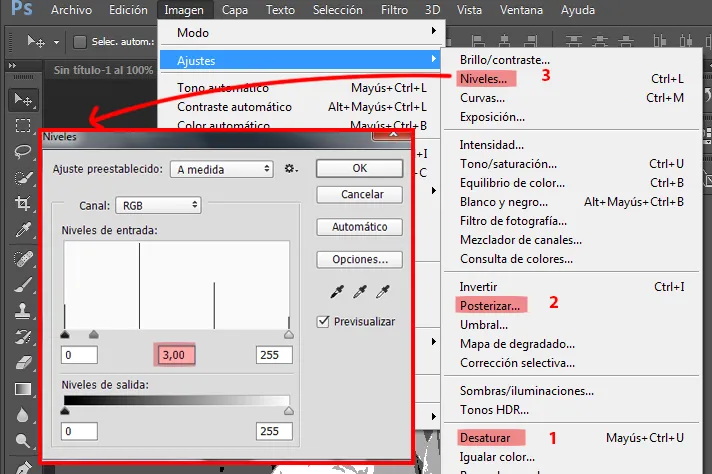Open the Archivo menu
This screenshot has width=712, height=474.
[71, 10]
